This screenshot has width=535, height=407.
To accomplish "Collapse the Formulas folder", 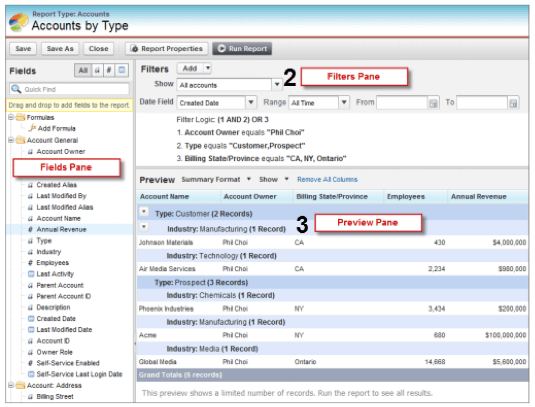I will (x=11, y=117).
